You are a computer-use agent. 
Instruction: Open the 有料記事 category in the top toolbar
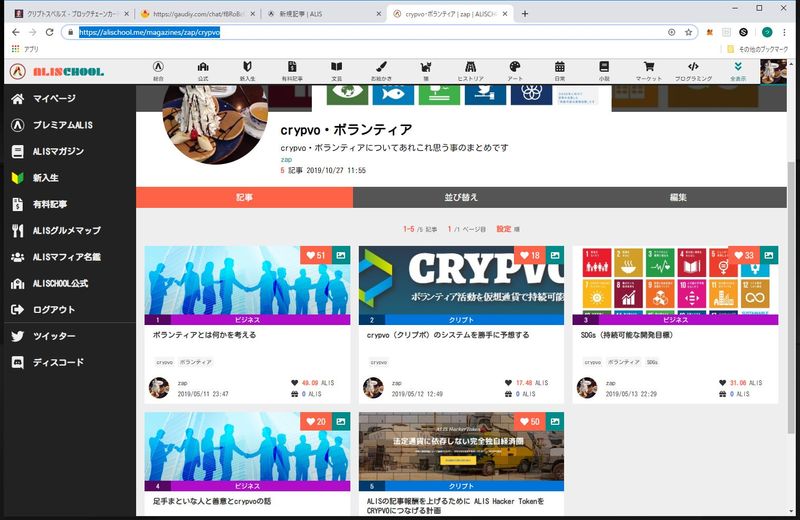pyautogui.click(x=292, y=71)
